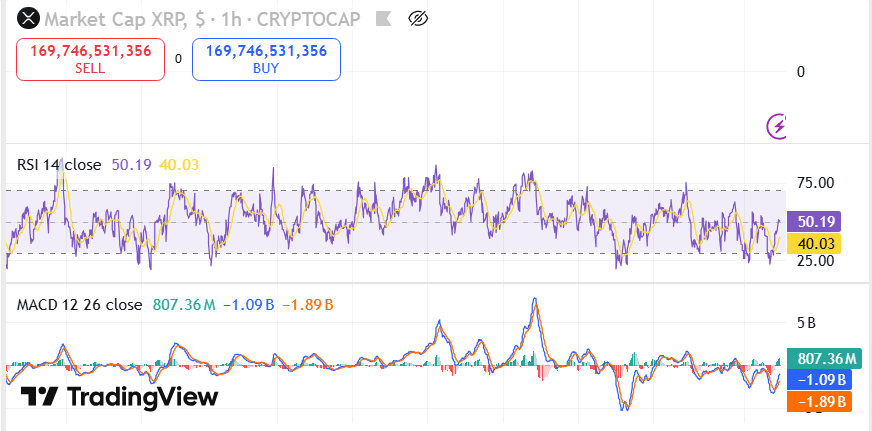Image resolution: width=872 pixels, height=431 pixels.
Task: Click the purple 50.19 value in RSI legend
Action: pos(133,165)
